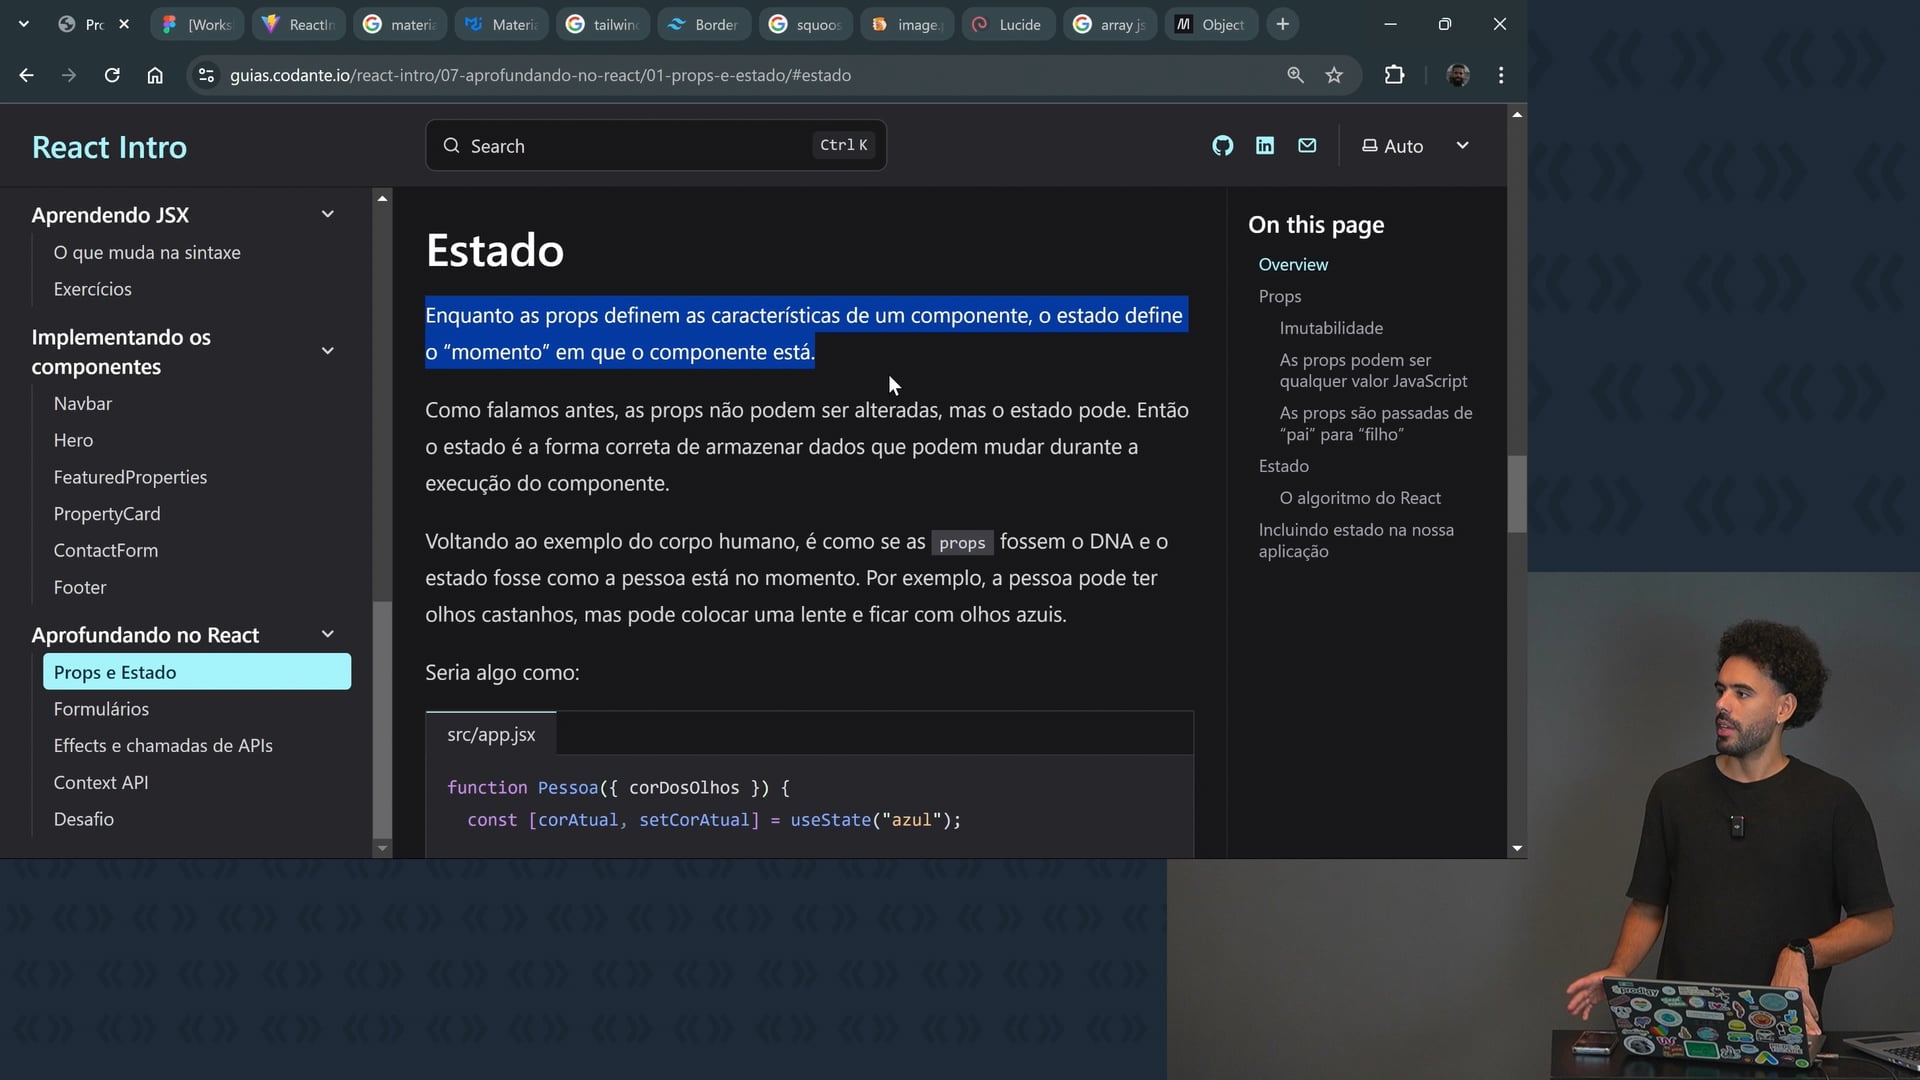Bookmark page with the star icon
The image size is (1920, 1080).
pos(1334,75)
